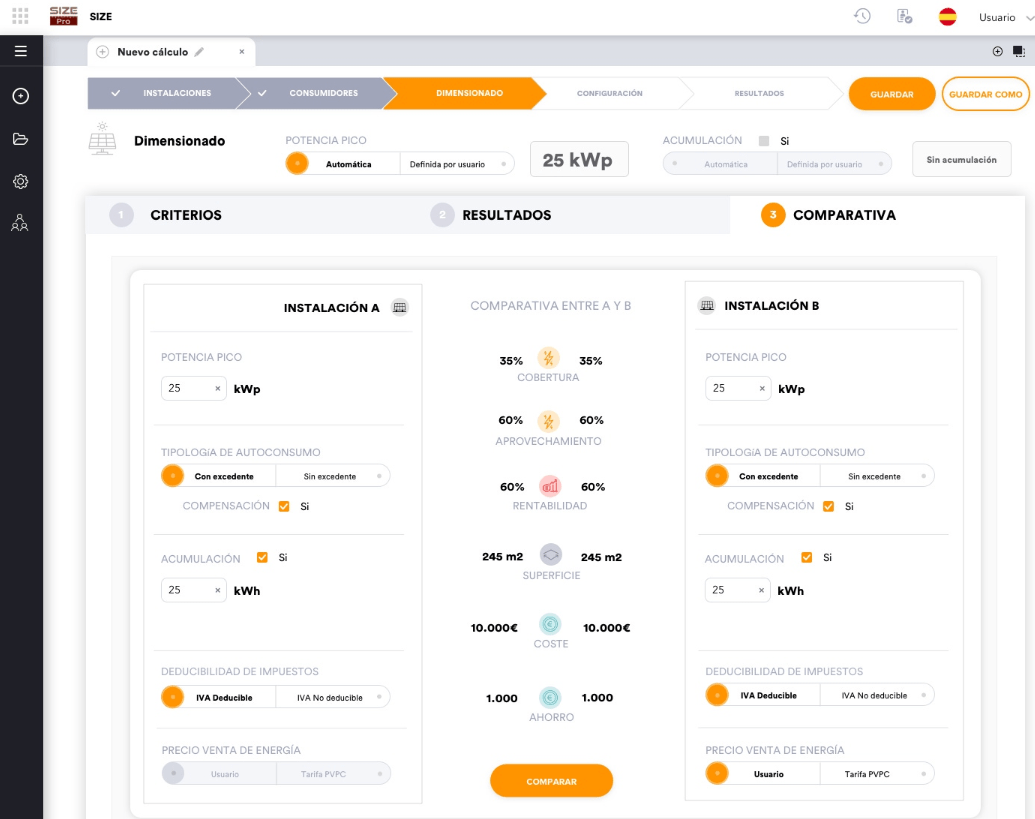This screenshot has width=1035, height=819.
Task: Enable the top Acumulación Si checkbox
Action: pos(764,141)
